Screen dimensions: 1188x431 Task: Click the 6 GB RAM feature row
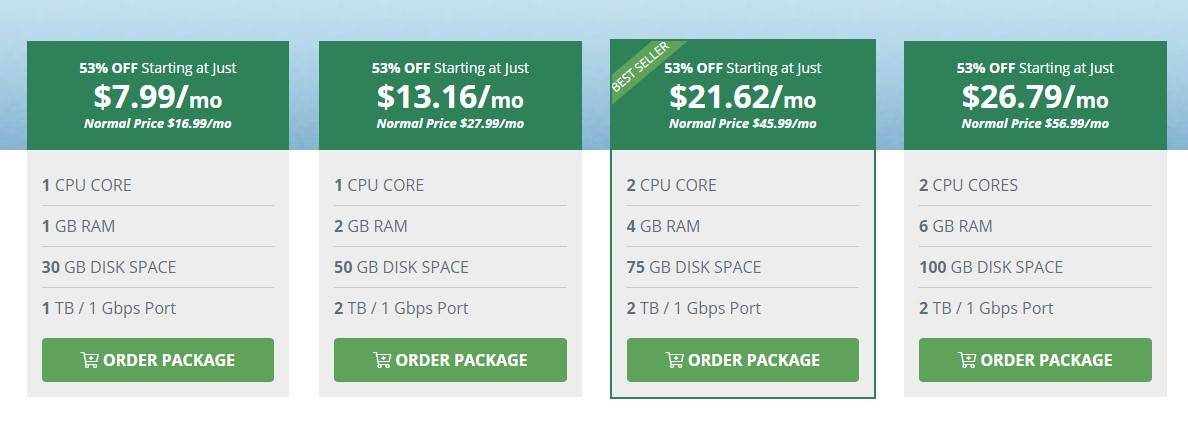coord(1035,226)
